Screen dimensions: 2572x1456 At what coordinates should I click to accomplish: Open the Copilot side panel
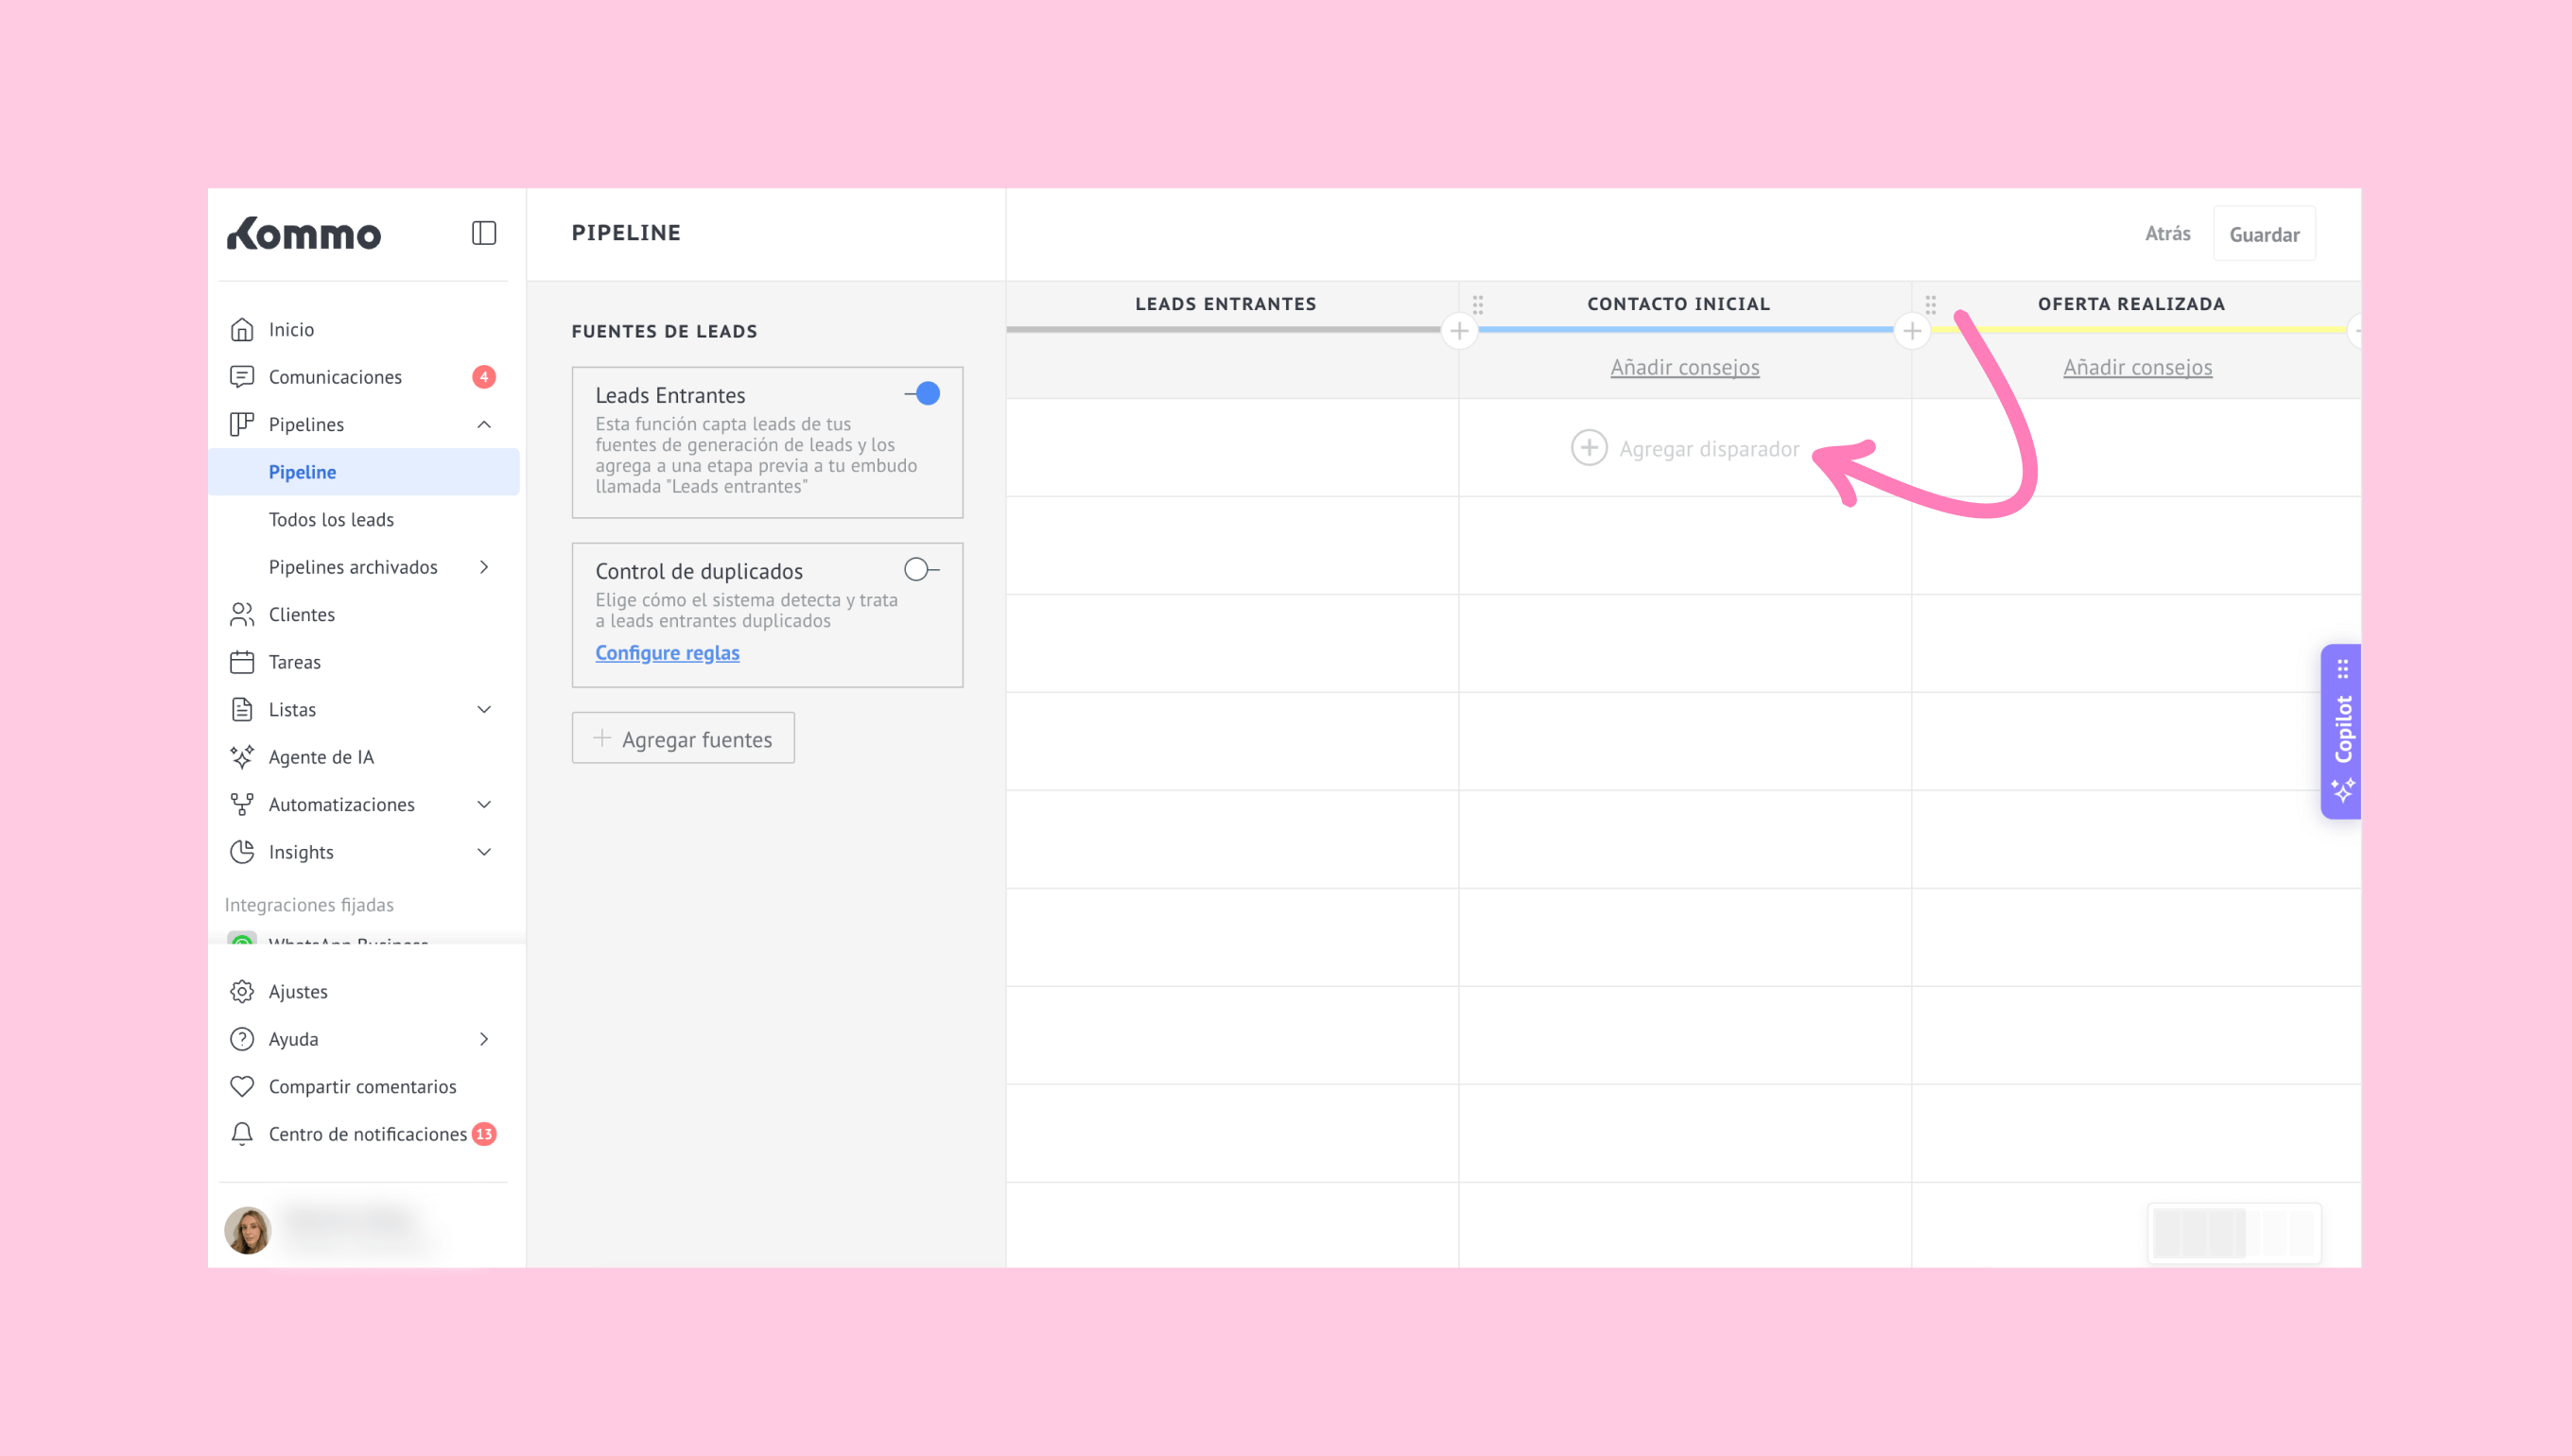pos(2341,731)
